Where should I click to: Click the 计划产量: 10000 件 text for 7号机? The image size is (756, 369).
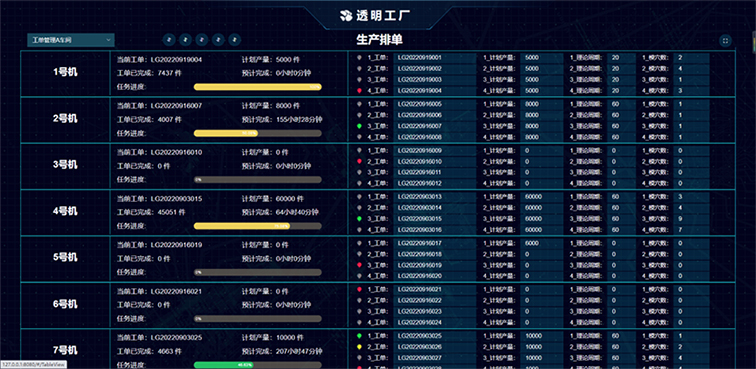pos(272,338)
